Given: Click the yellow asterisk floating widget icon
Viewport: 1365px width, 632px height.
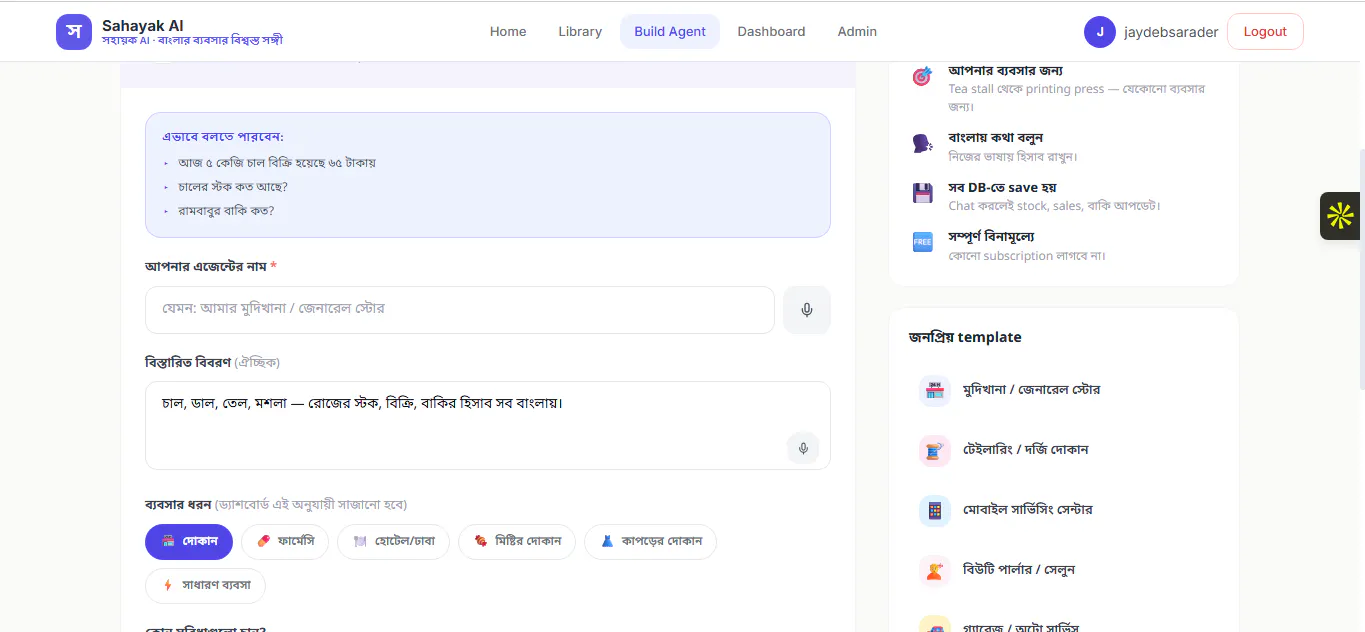Looking at the screenshot, I should tap(1340, 216).
